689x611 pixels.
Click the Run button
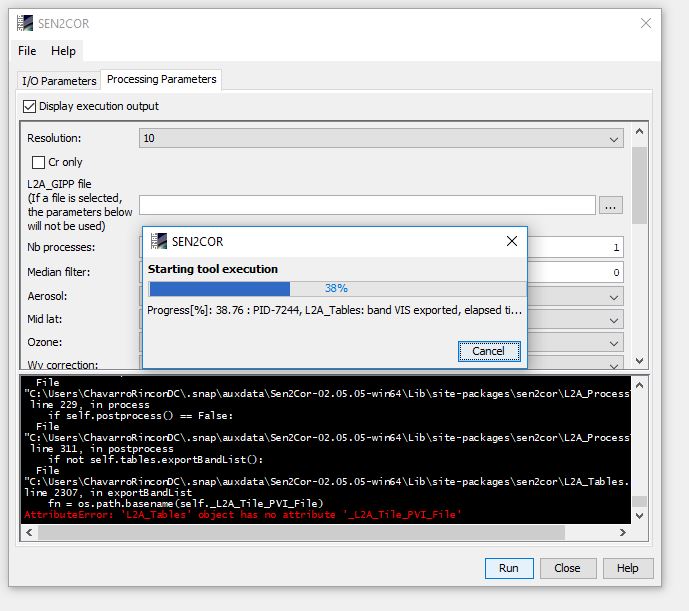pyautogui.click(x=509, y=568)
